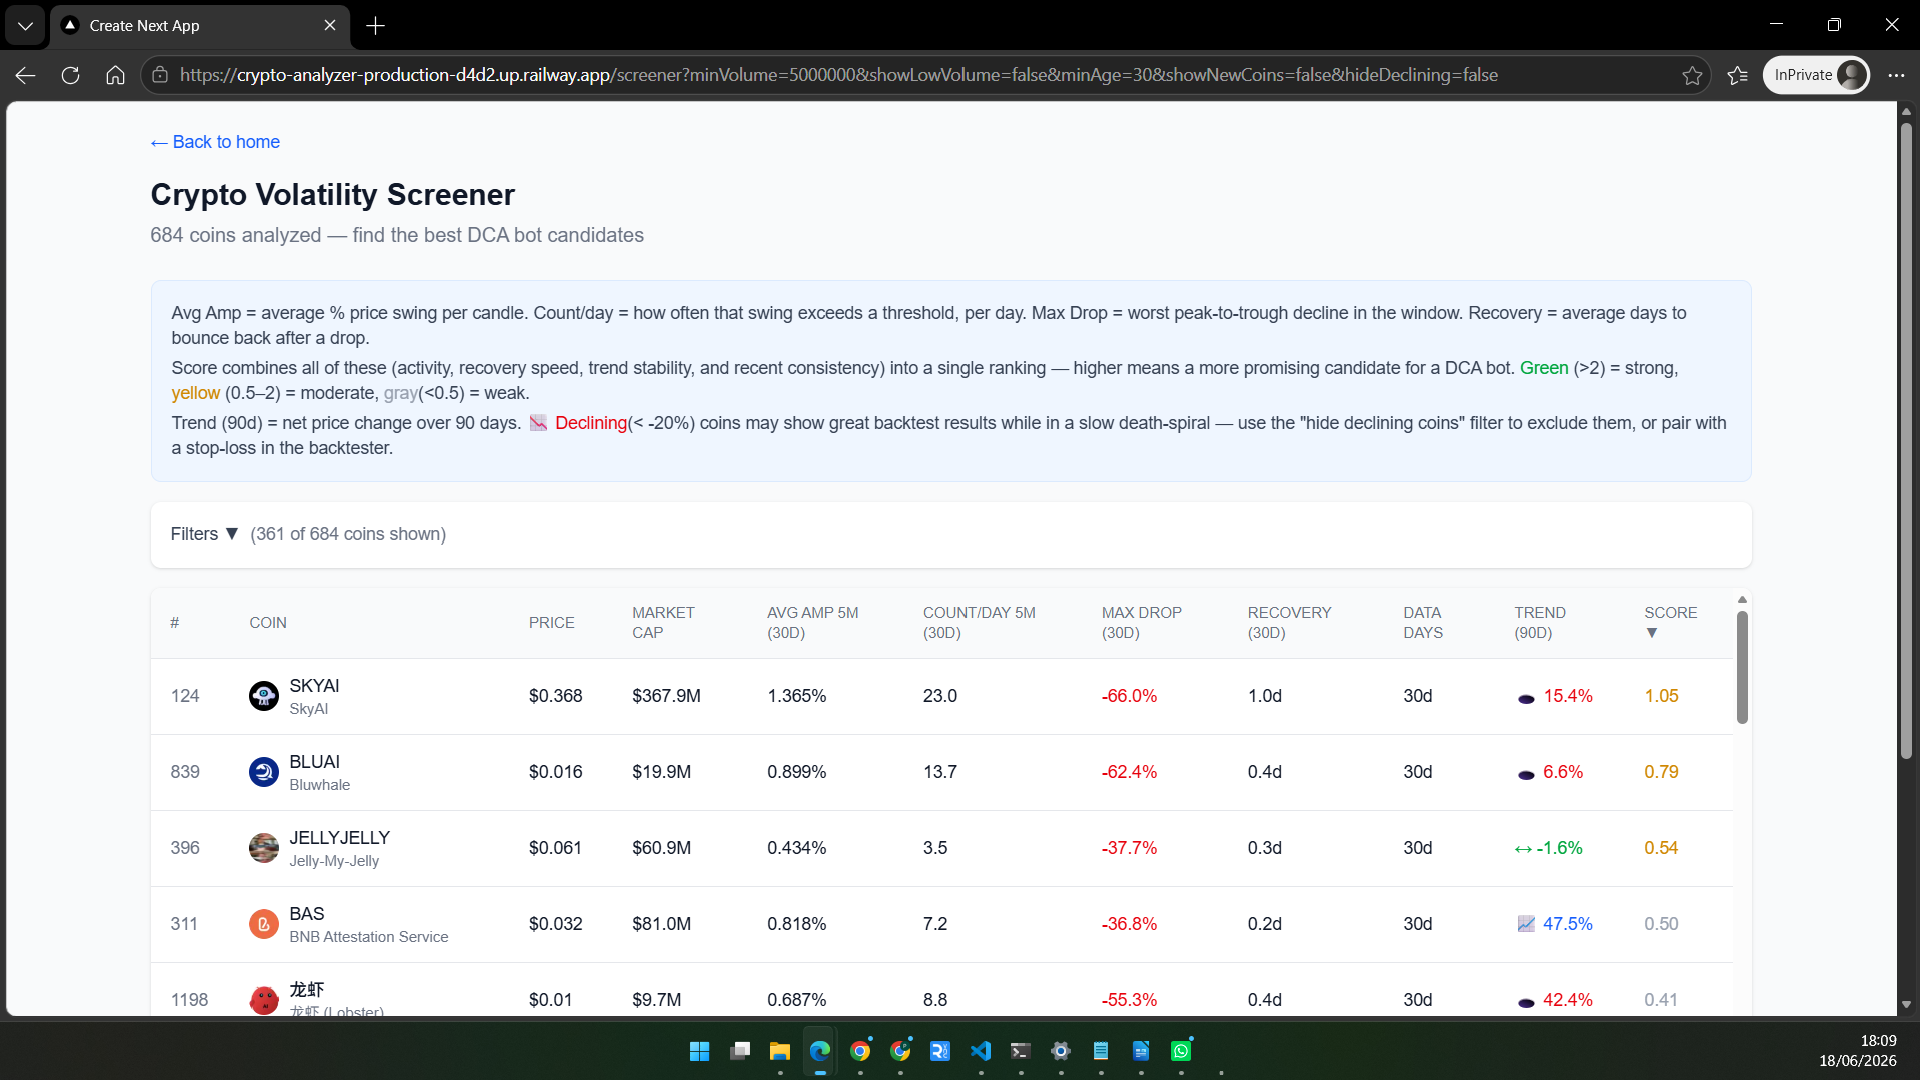
Task: Close the Create Next App tab
Action: pyautogui.click(x=330, y=26)
